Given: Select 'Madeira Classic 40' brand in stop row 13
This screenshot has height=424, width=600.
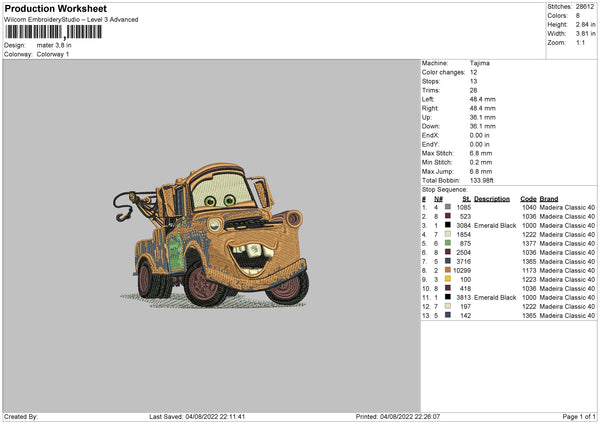Looking at the screenshot, I should [x=567, y=316].
